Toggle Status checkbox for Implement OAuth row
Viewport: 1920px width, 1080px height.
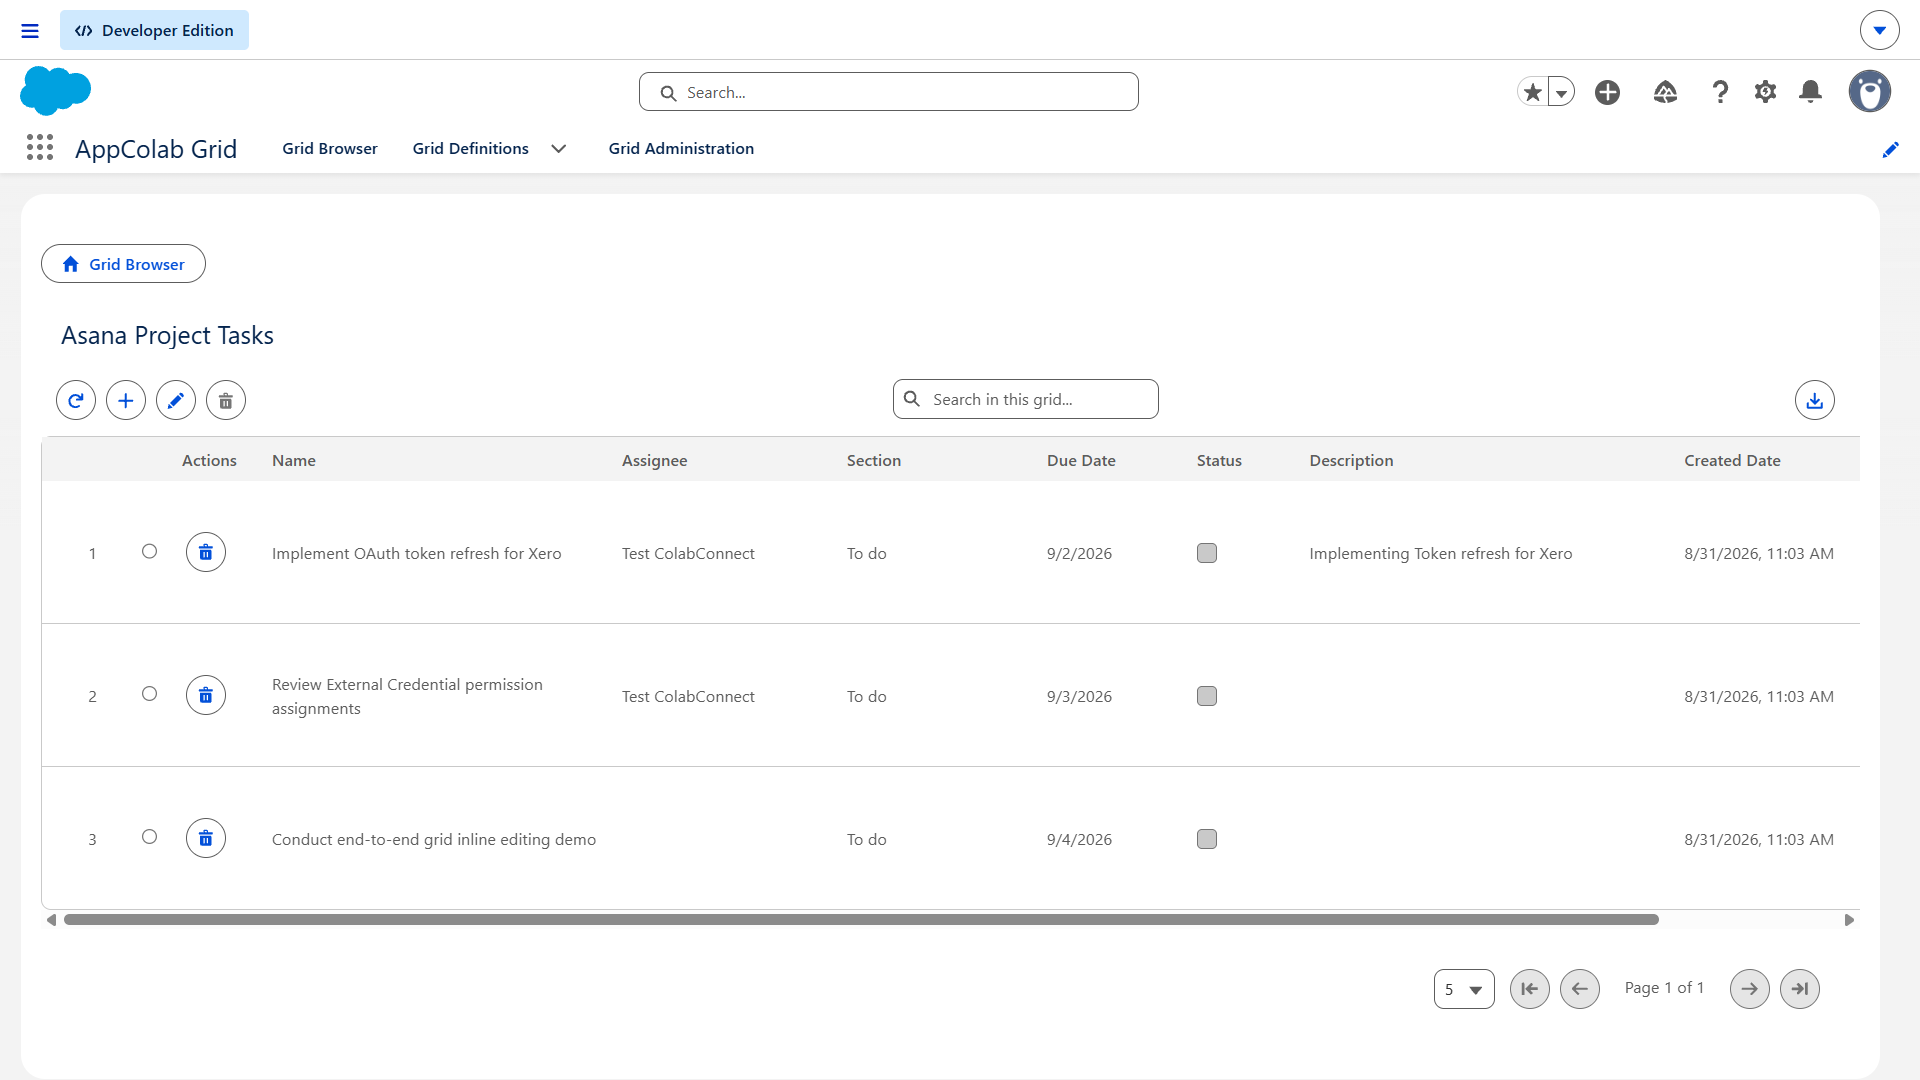tap(1207, 553)
